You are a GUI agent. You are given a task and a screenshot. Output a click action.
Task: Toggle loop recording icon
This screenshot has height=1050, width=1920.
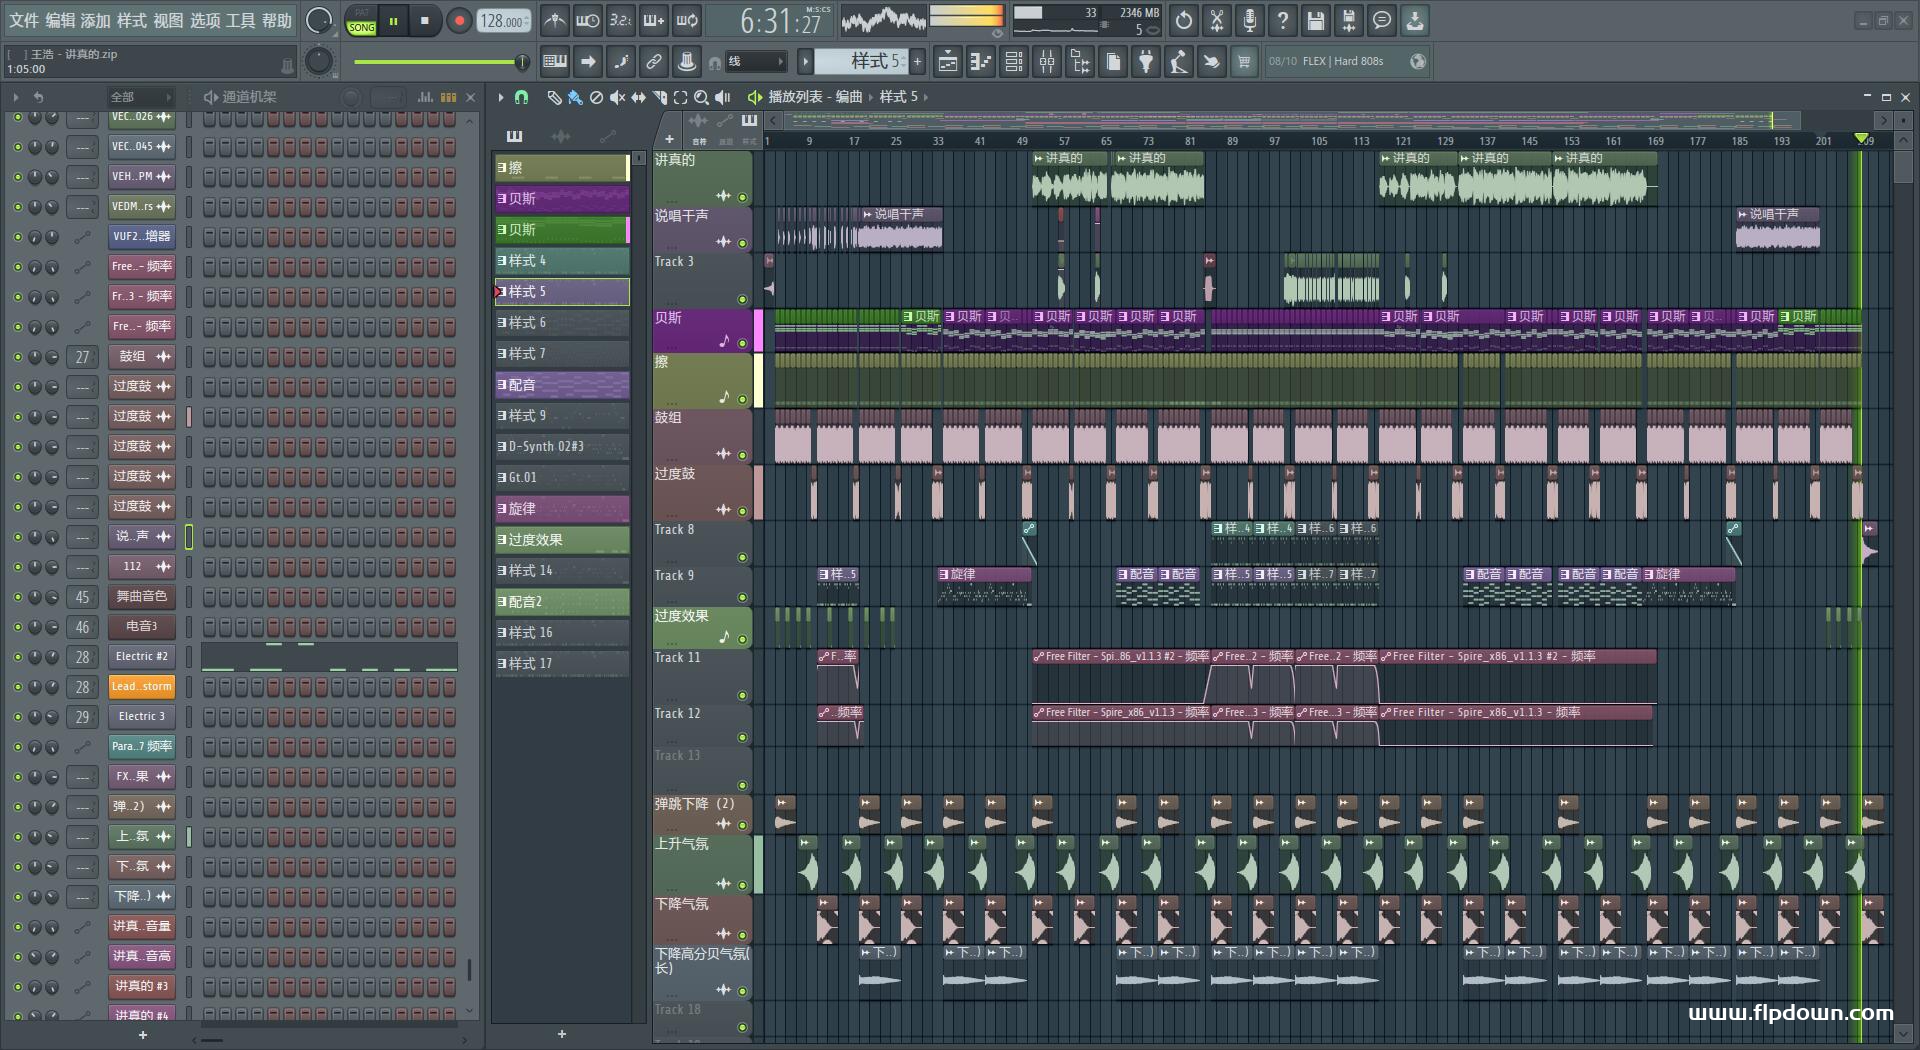tap(687, 21)
